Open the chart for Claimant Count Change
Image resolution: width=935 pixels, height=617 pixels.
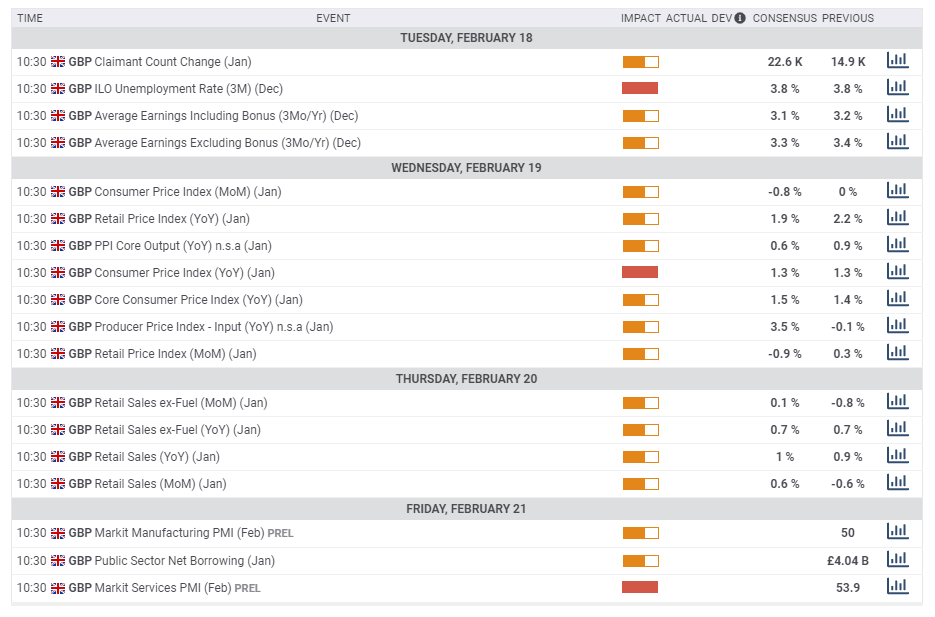click(897, 60)
